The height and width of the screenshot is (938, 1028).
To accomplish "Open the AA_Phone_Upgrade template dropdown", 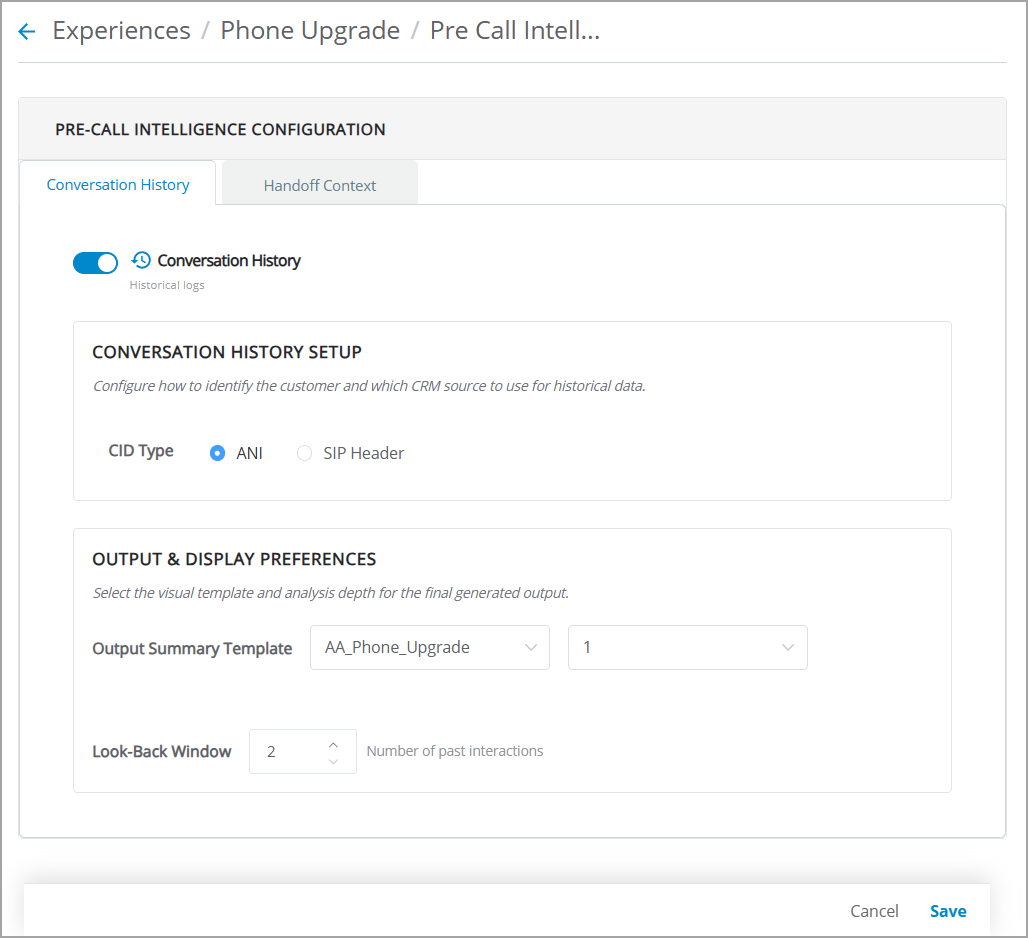I will click(x=429, y=648).
